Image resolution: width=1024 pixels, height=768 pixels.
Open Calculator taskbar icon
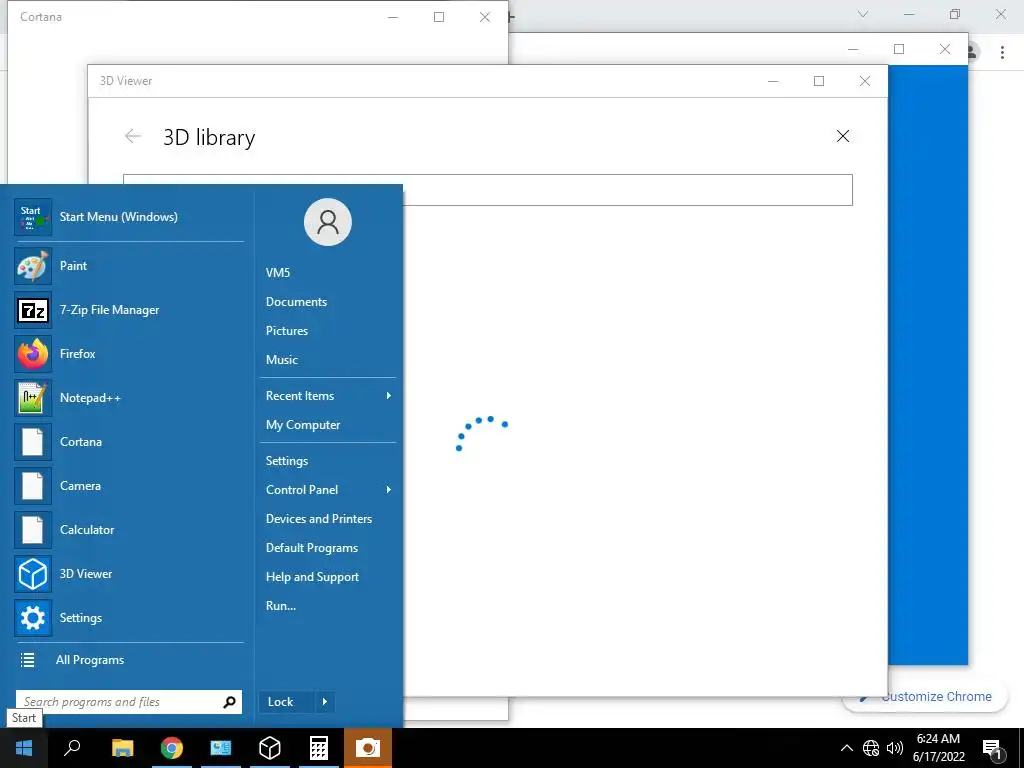[x=319, y=748]
